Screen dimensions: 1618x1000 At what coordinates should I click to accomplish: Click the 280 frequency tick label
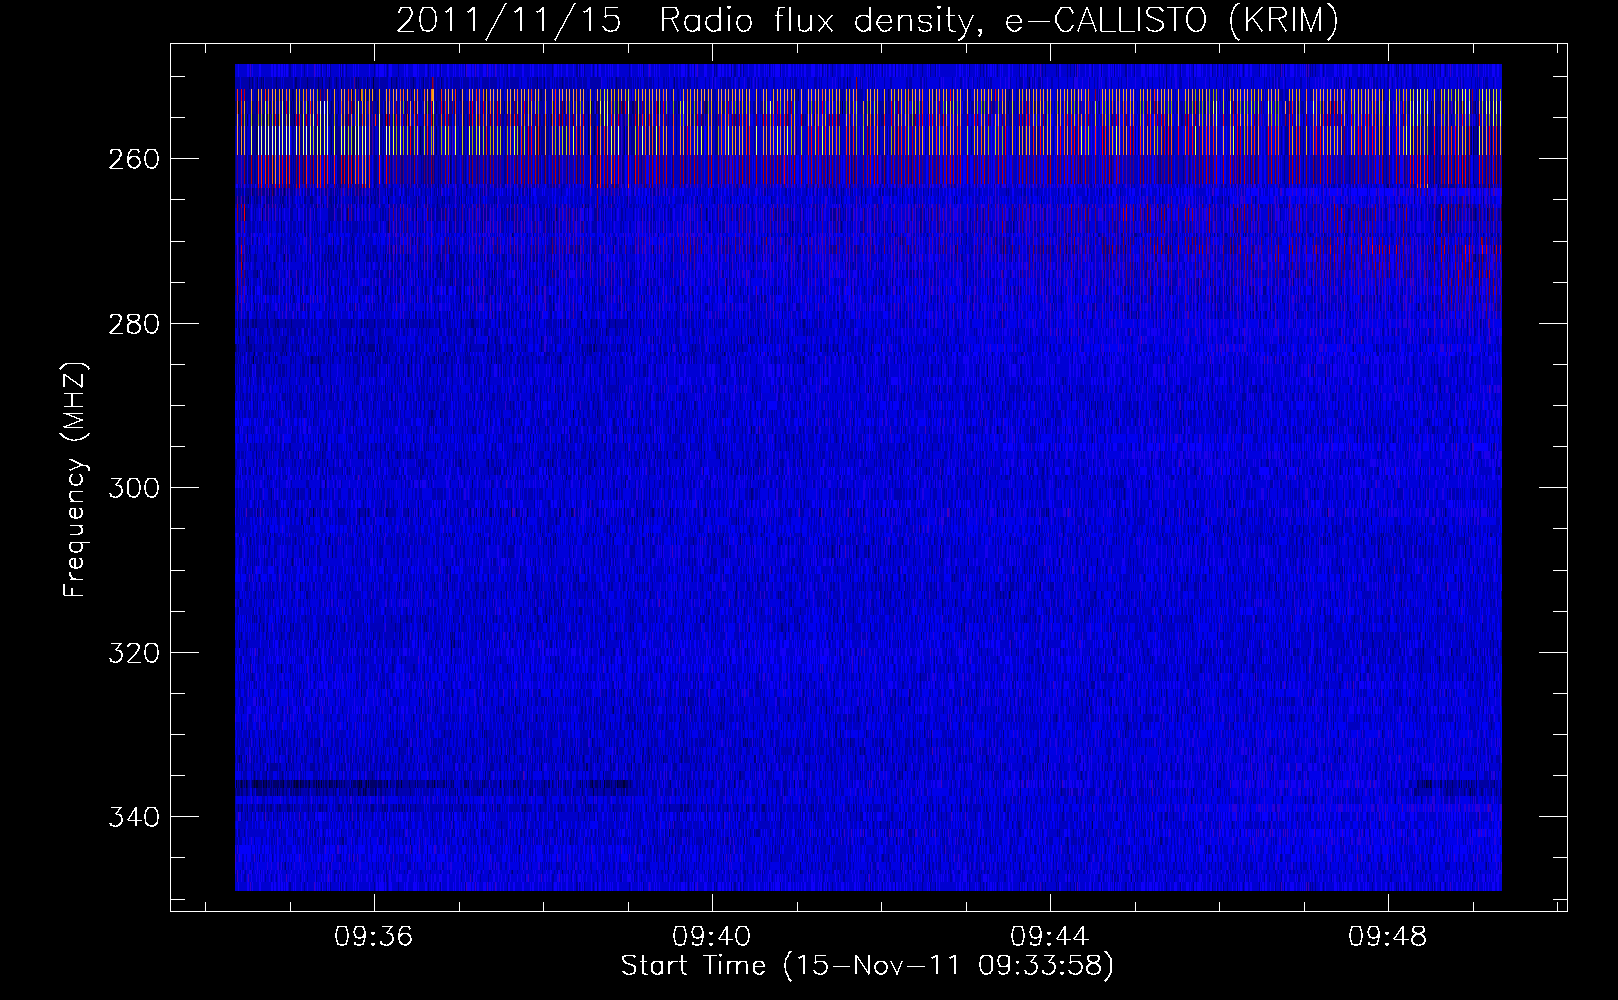[133, 324]
